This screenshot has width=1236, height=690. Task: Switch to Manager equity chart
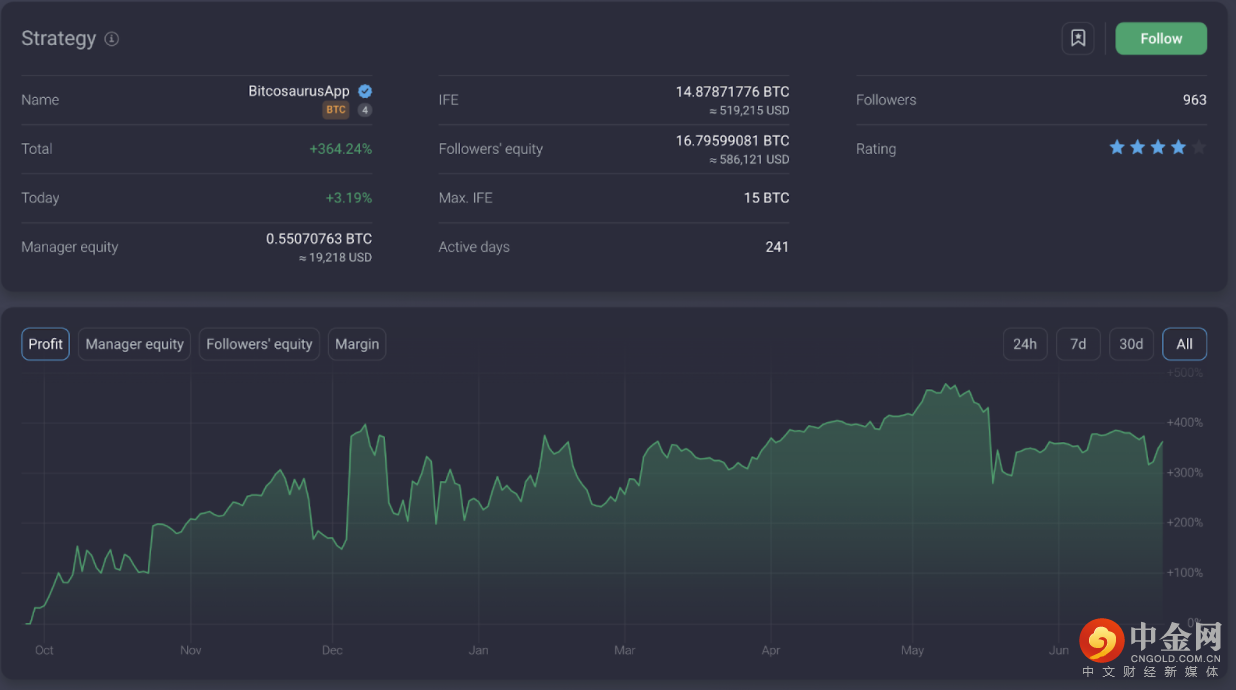tap(134, 344)
